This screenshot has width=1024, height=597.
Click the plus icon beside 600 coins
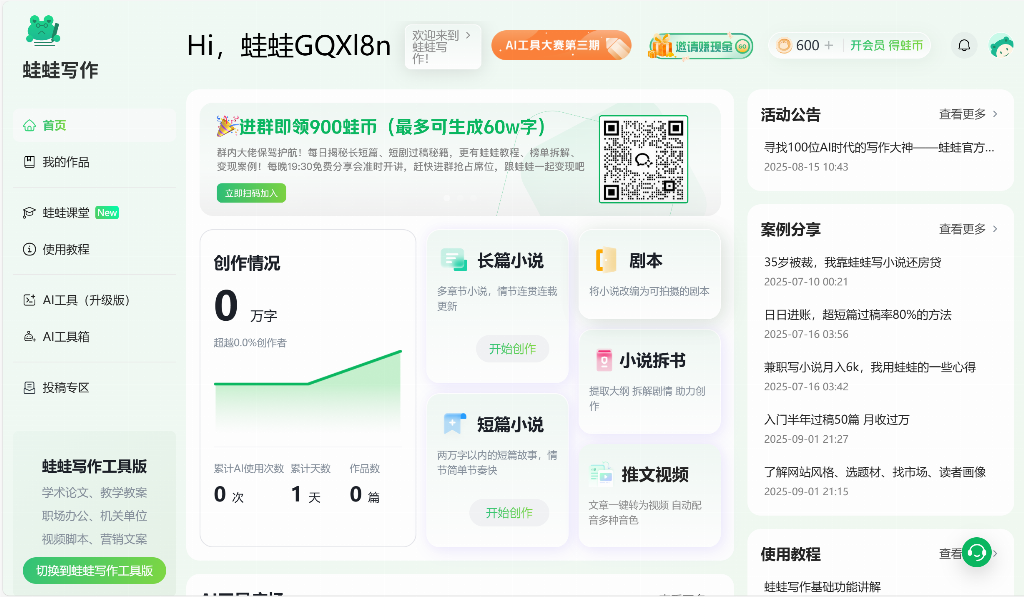pos(828,45)
